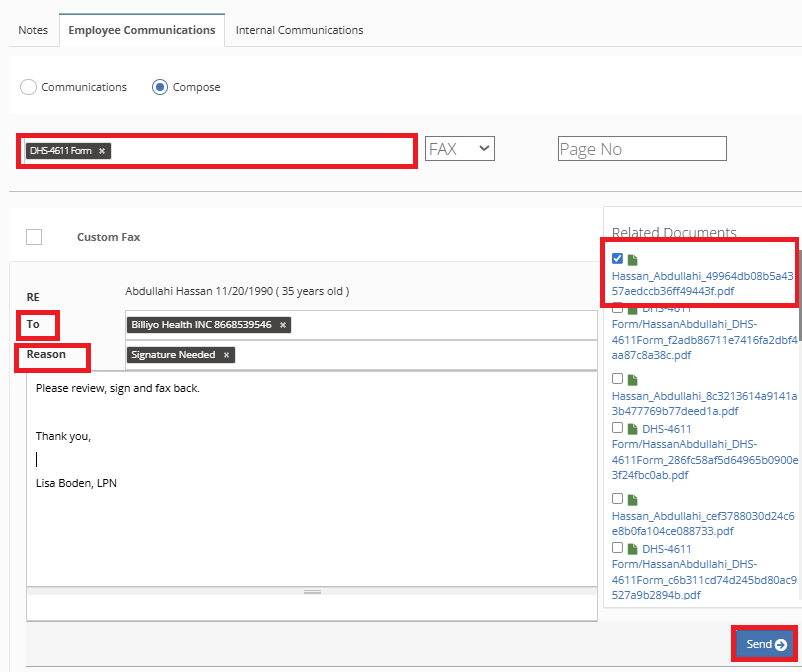Select the Communications radio button
802x672 pixels.
pyautogui.click(x=29, y=87)
